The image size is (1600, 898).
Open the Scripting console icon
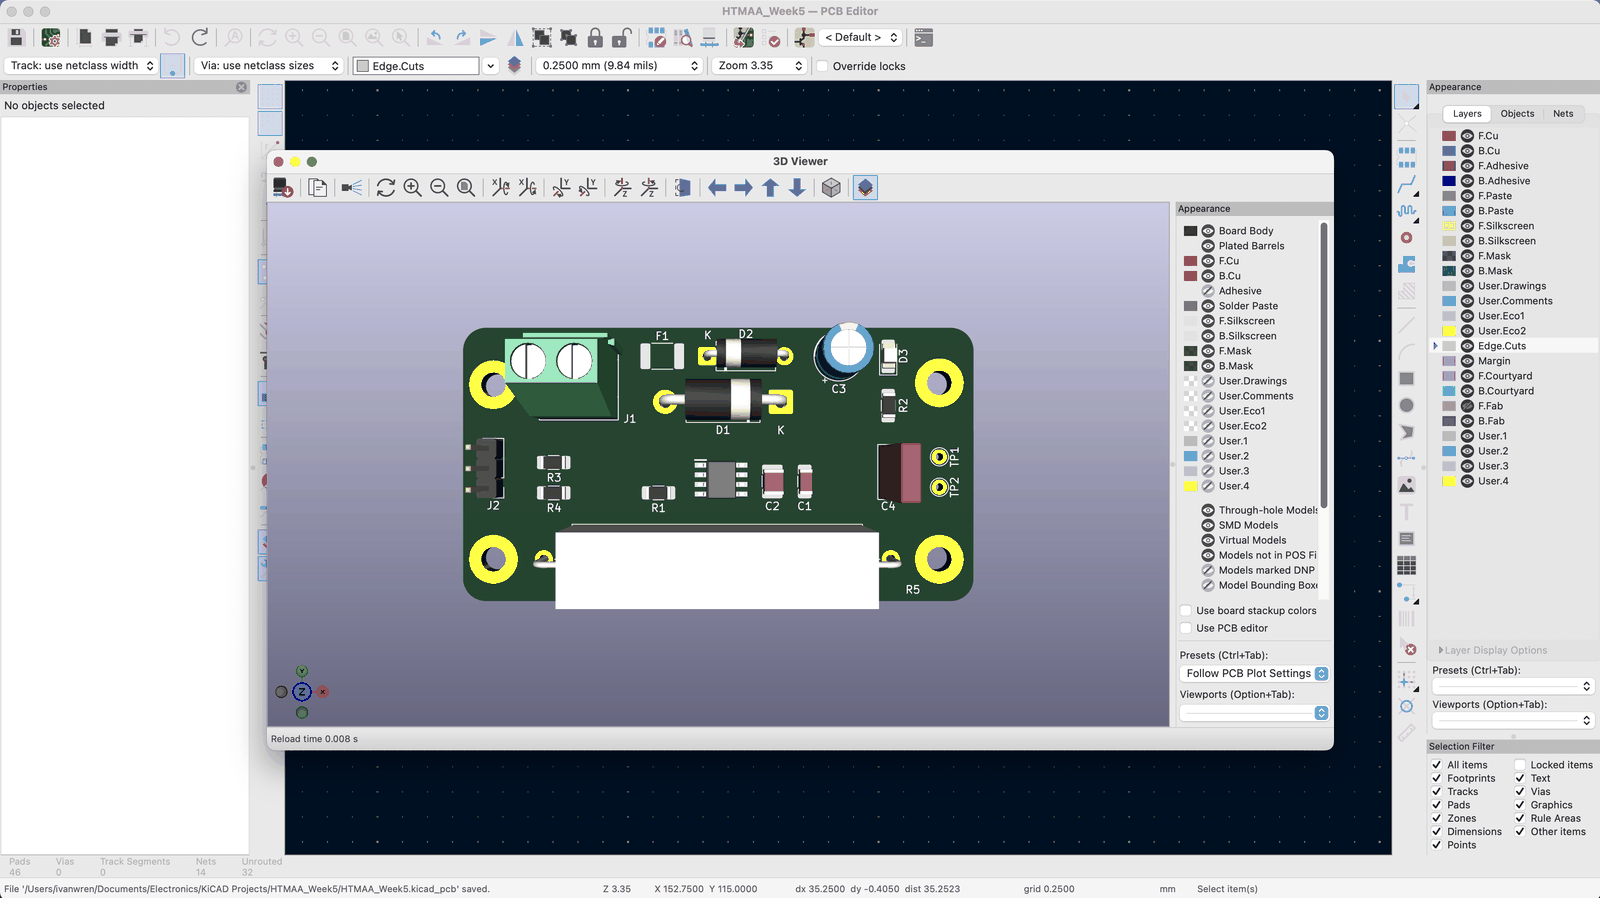(x=924, y=38)
